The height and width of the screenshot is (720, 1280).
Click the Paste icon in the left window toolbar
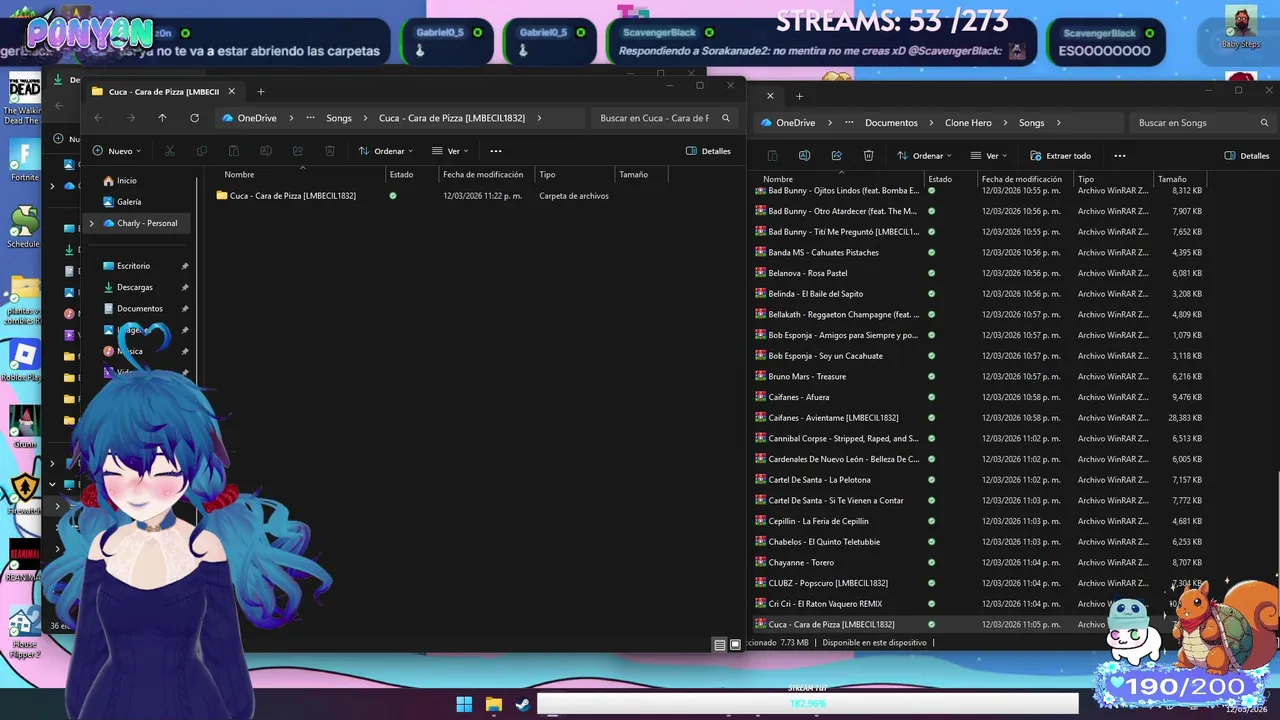234,151
